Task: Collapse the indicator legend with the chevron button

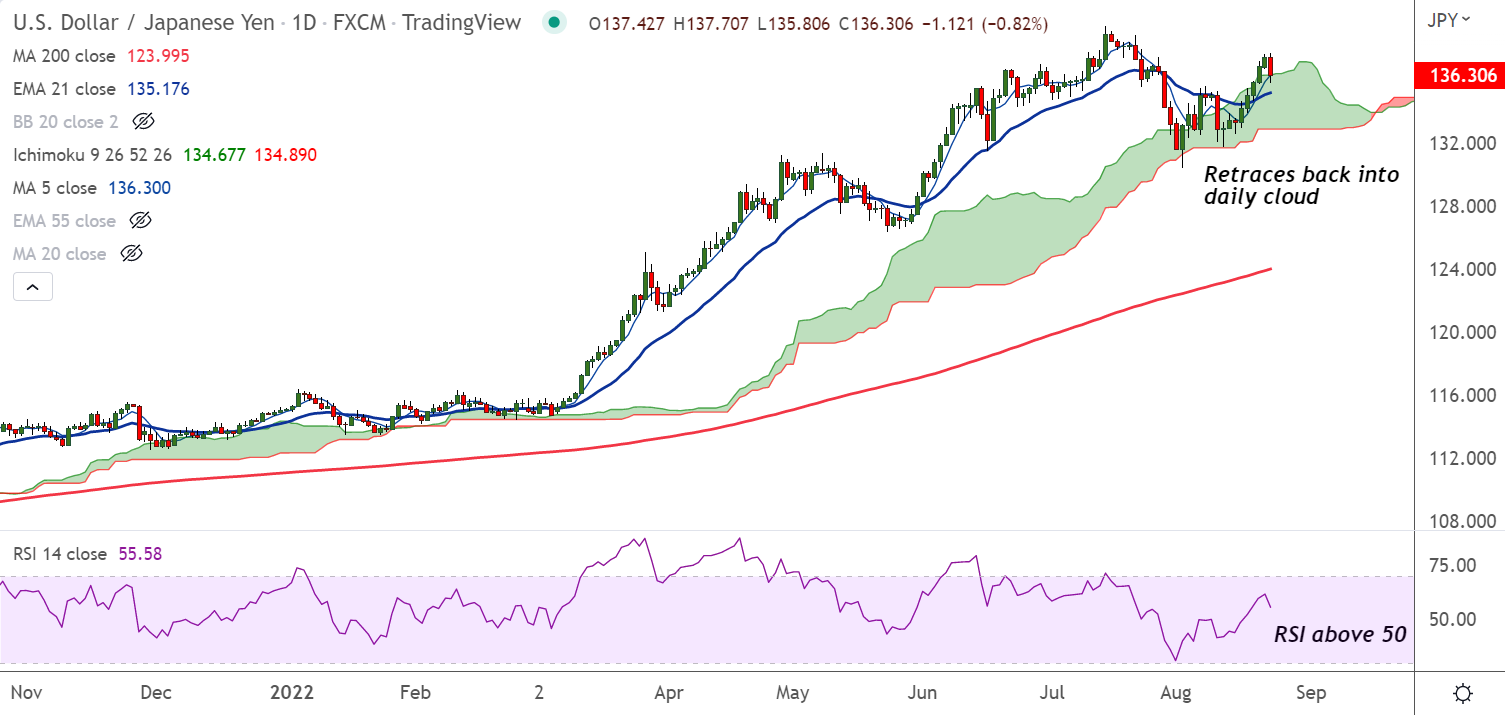Action: pyautogui.click(x=32, y=288)
